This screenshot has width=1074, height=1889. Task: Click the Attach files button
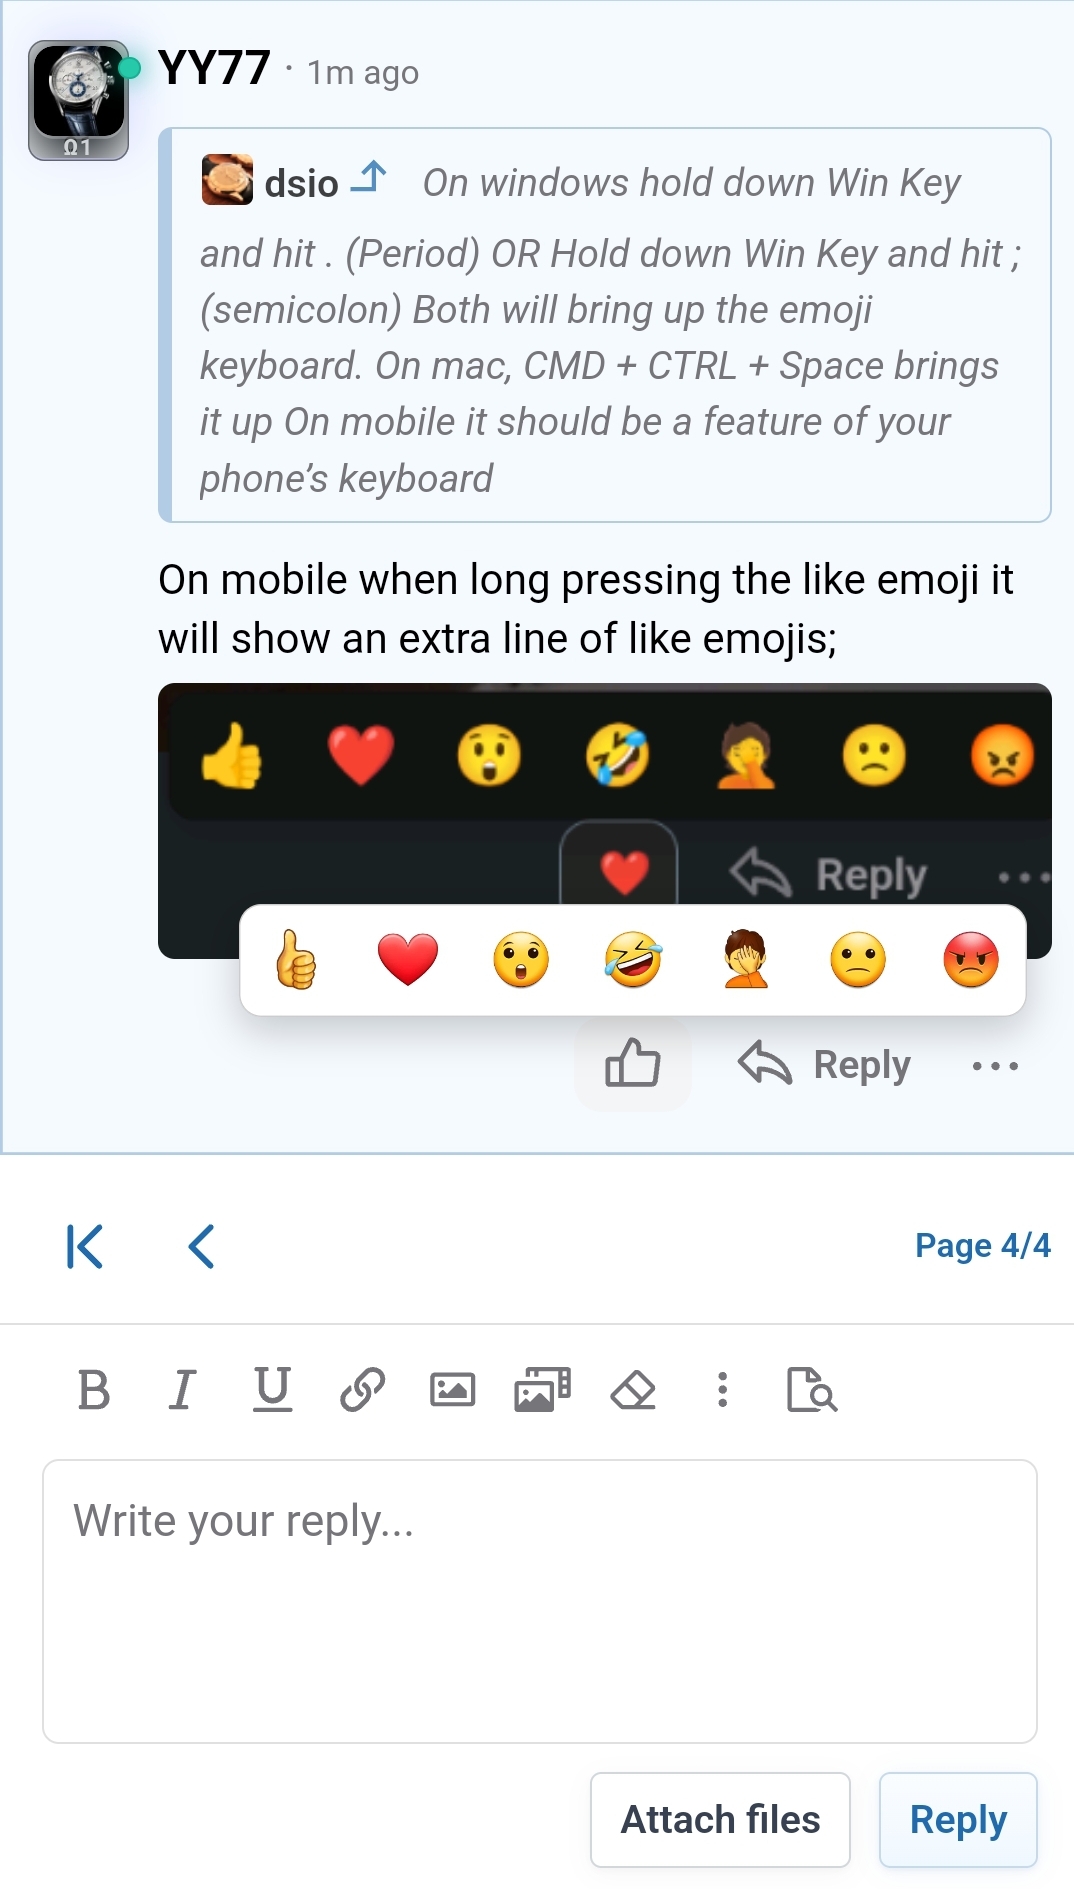(720, 1820)
